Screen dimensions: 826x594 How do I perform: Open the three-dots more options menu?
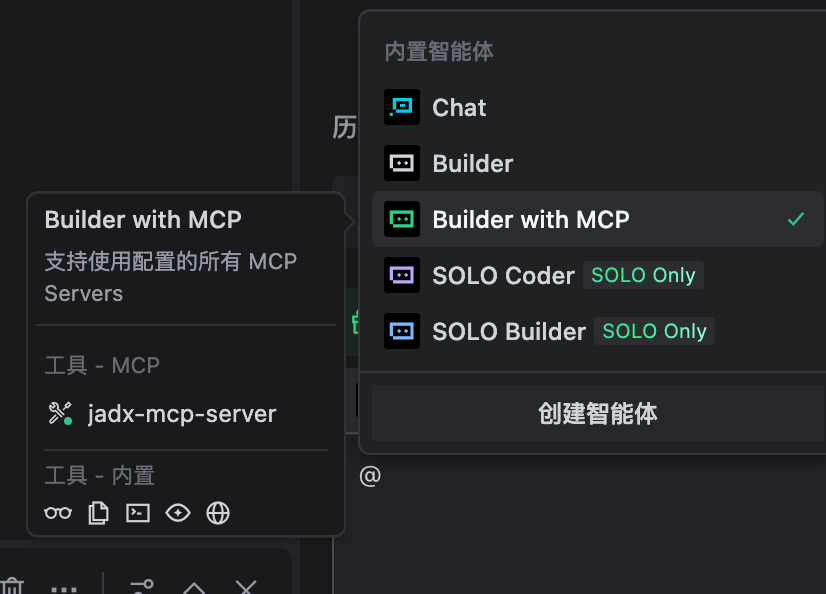pyautogui.click(x=64, y=588)
